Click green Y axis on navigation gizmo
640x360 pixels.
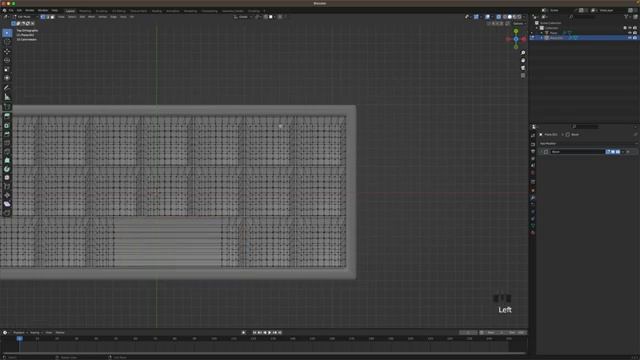coord(516,31)
